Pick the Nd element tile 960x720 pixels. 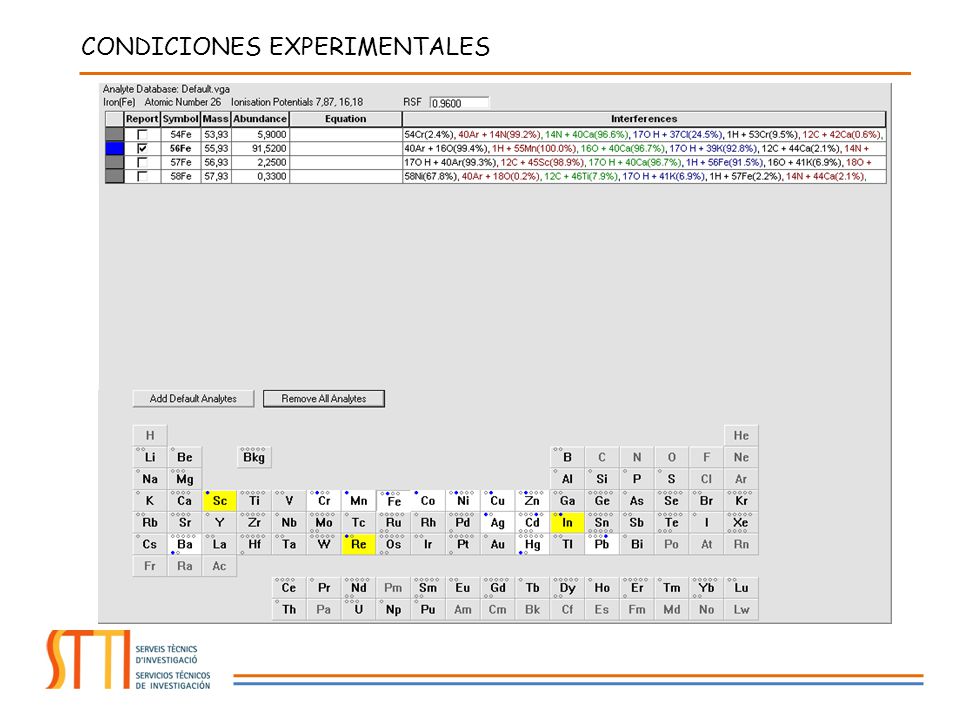point(359,588)
